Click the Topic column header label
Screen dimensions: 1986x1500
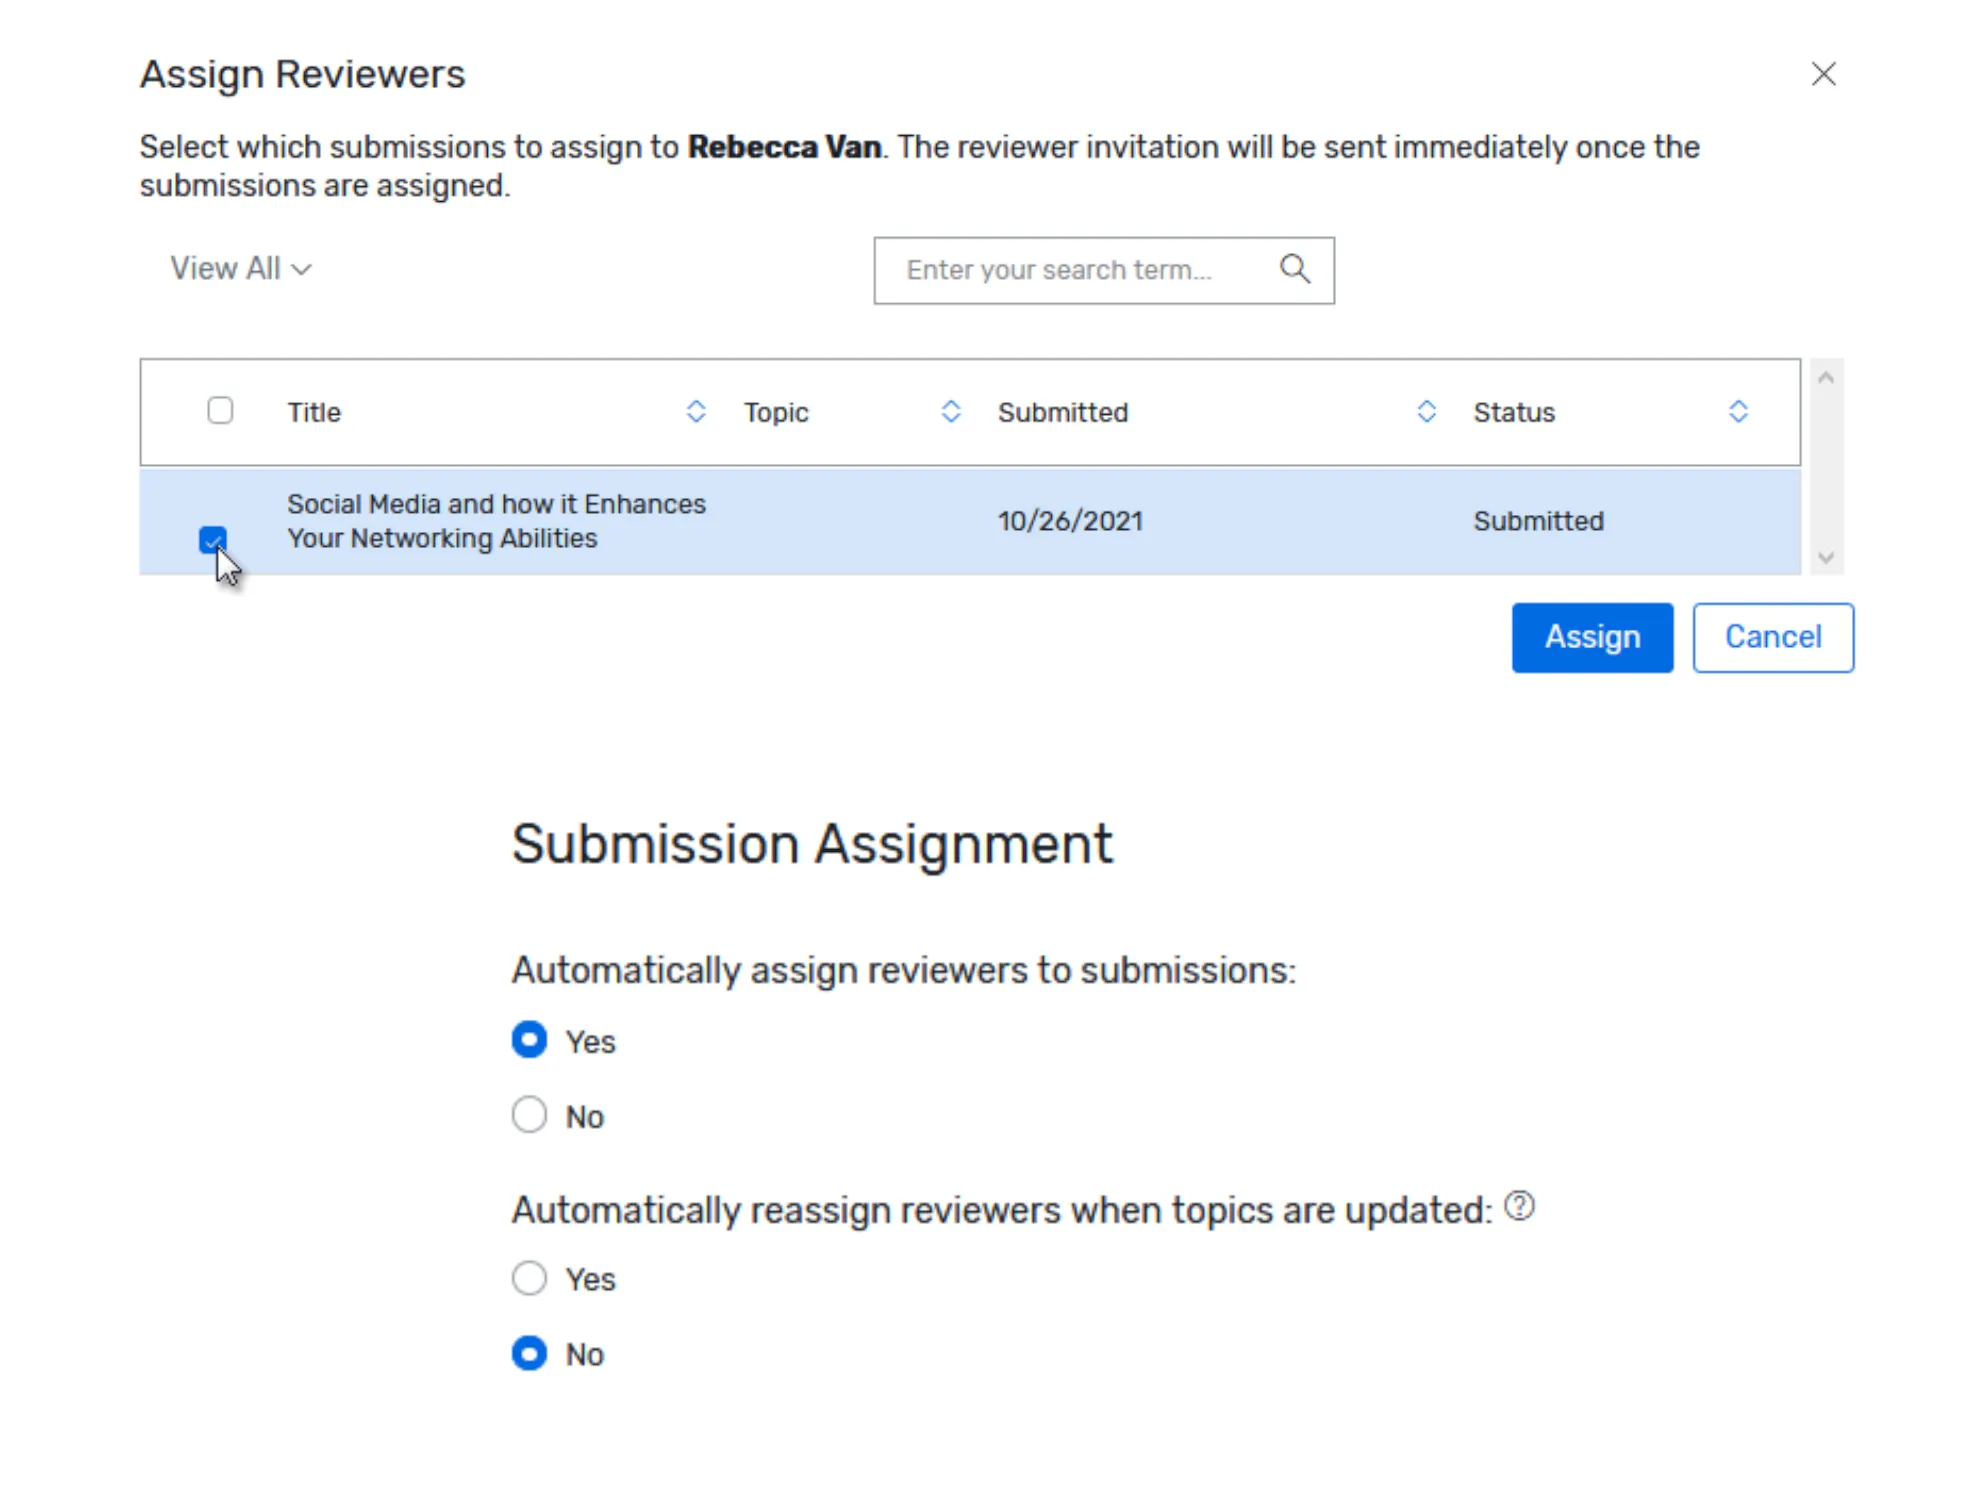(776, 412)
